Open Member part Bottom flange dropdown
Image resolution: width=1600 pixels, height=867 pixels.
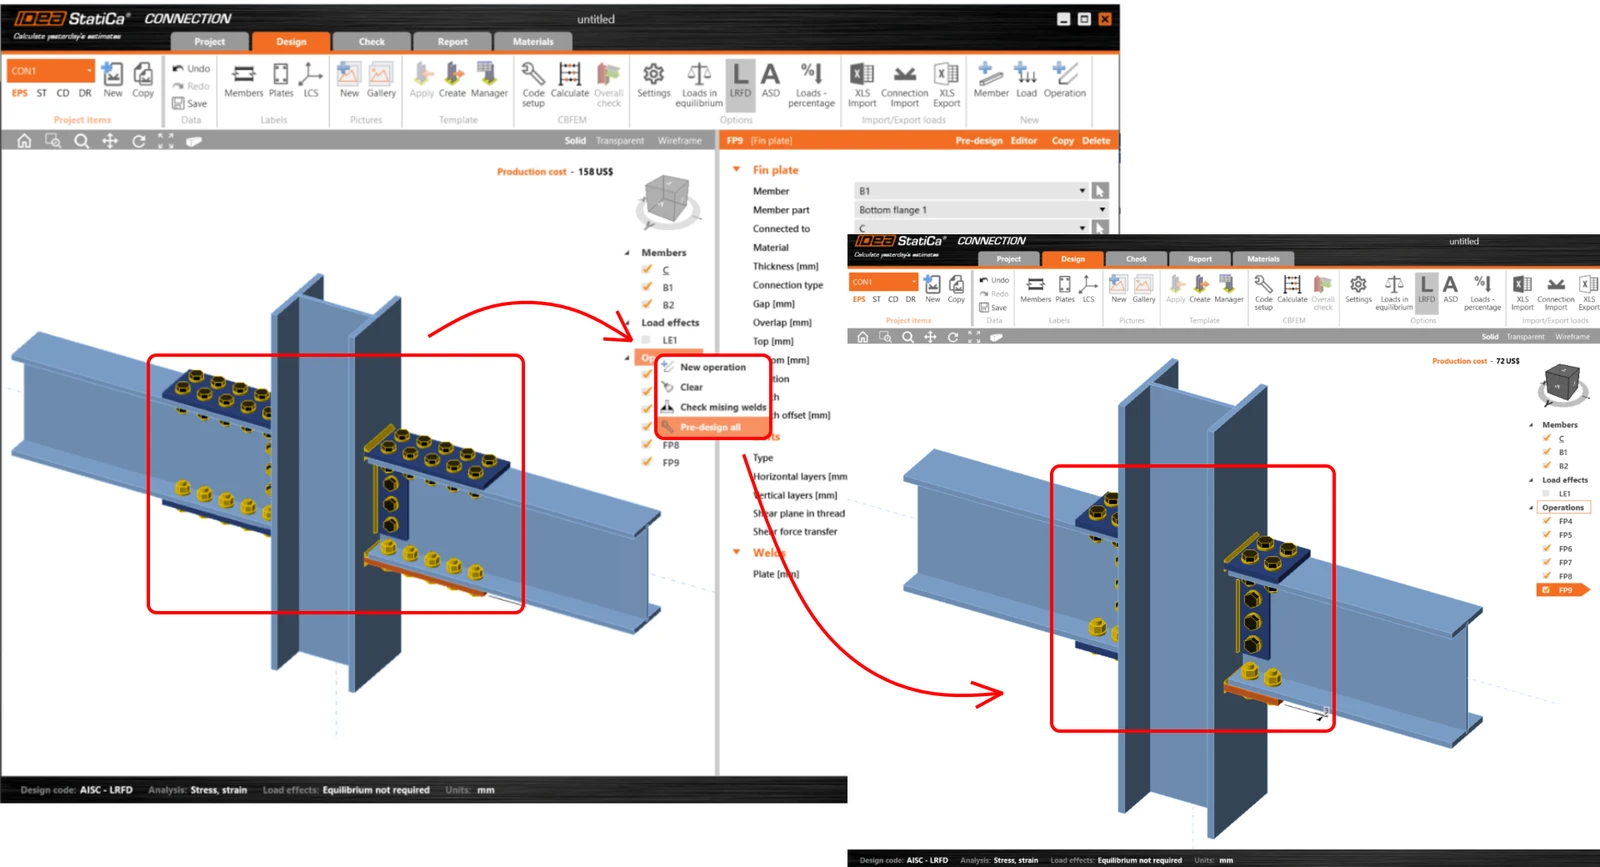pos(981,210)
